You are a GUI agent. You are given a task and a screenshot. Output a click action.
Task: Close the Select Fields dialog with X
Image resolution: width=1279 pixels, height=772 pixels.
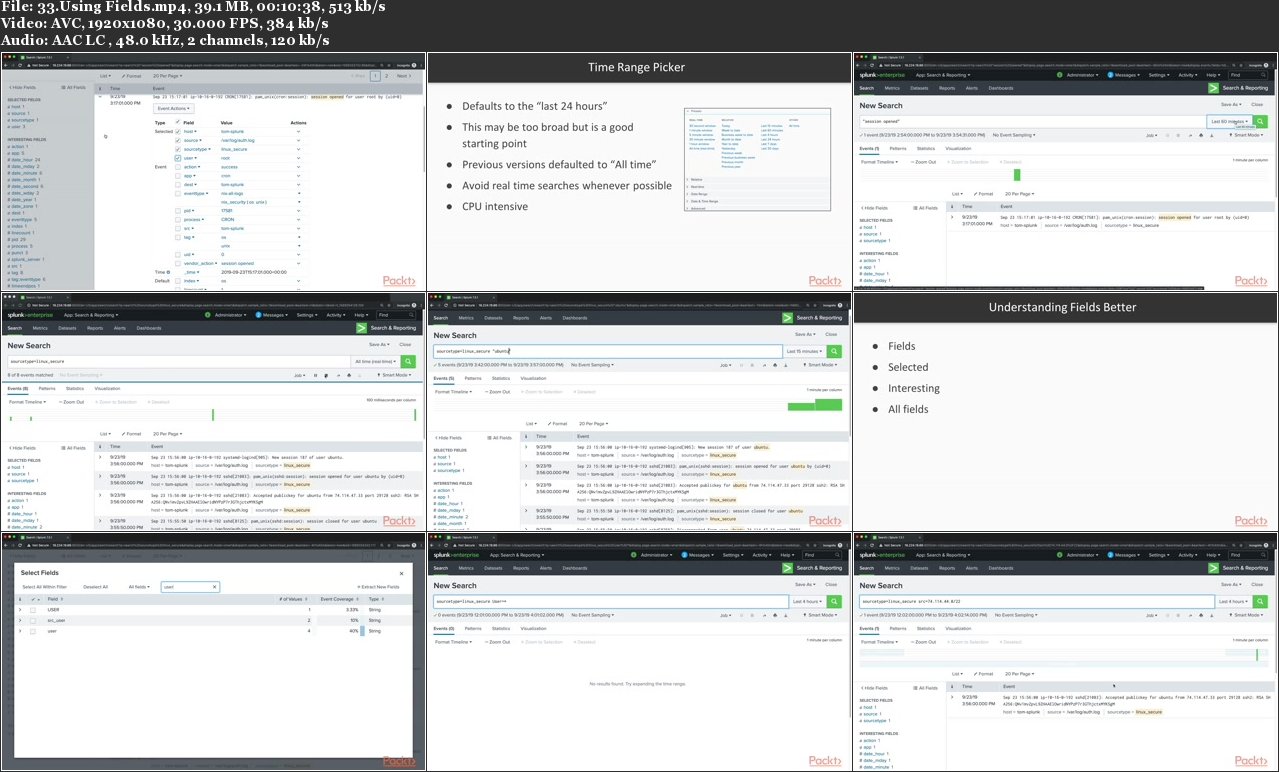click(401, 572)
